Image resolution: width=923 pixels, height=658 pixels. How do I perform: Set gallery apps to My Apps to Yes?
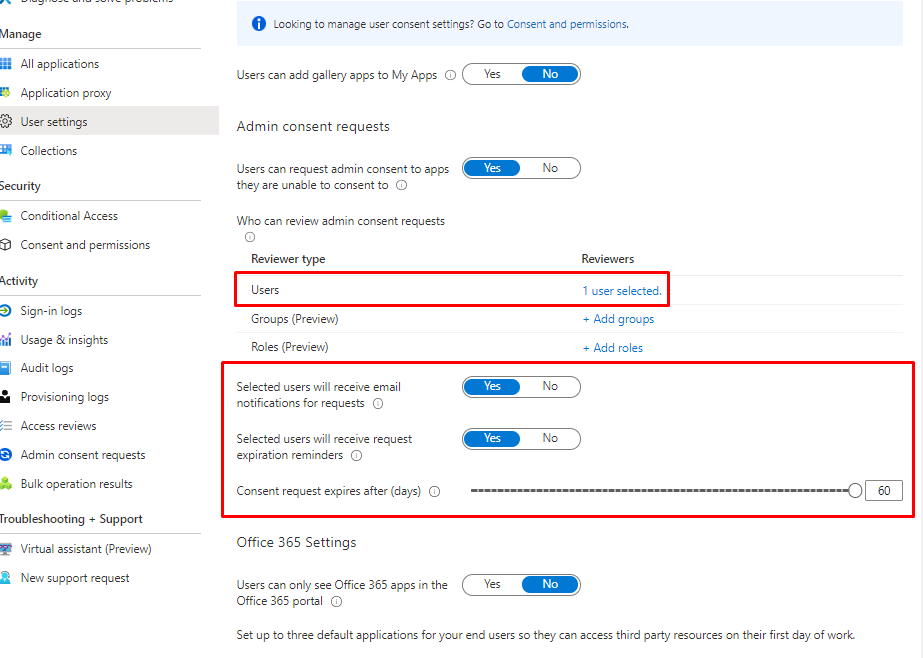492,74
